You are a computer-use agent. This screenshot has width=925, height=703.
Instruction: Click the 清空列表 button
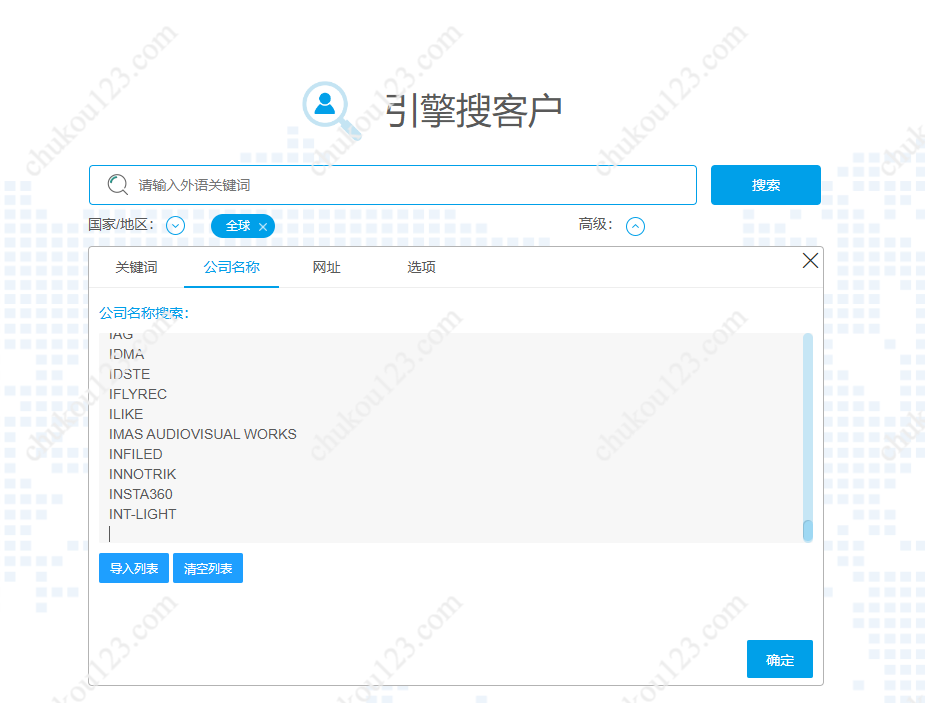click(208, 568)
